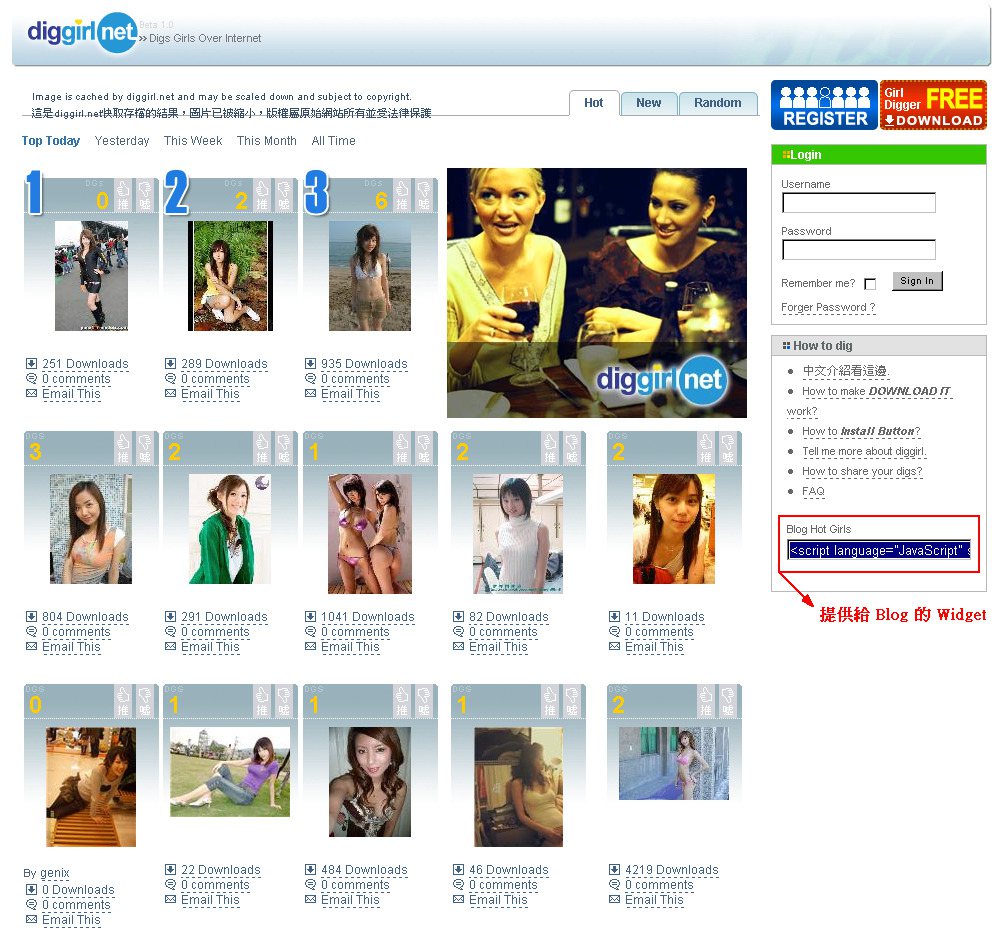Viewport: 1002px width, 935px height.
Task: Switch to the New tab
Action: coord(648,103)
